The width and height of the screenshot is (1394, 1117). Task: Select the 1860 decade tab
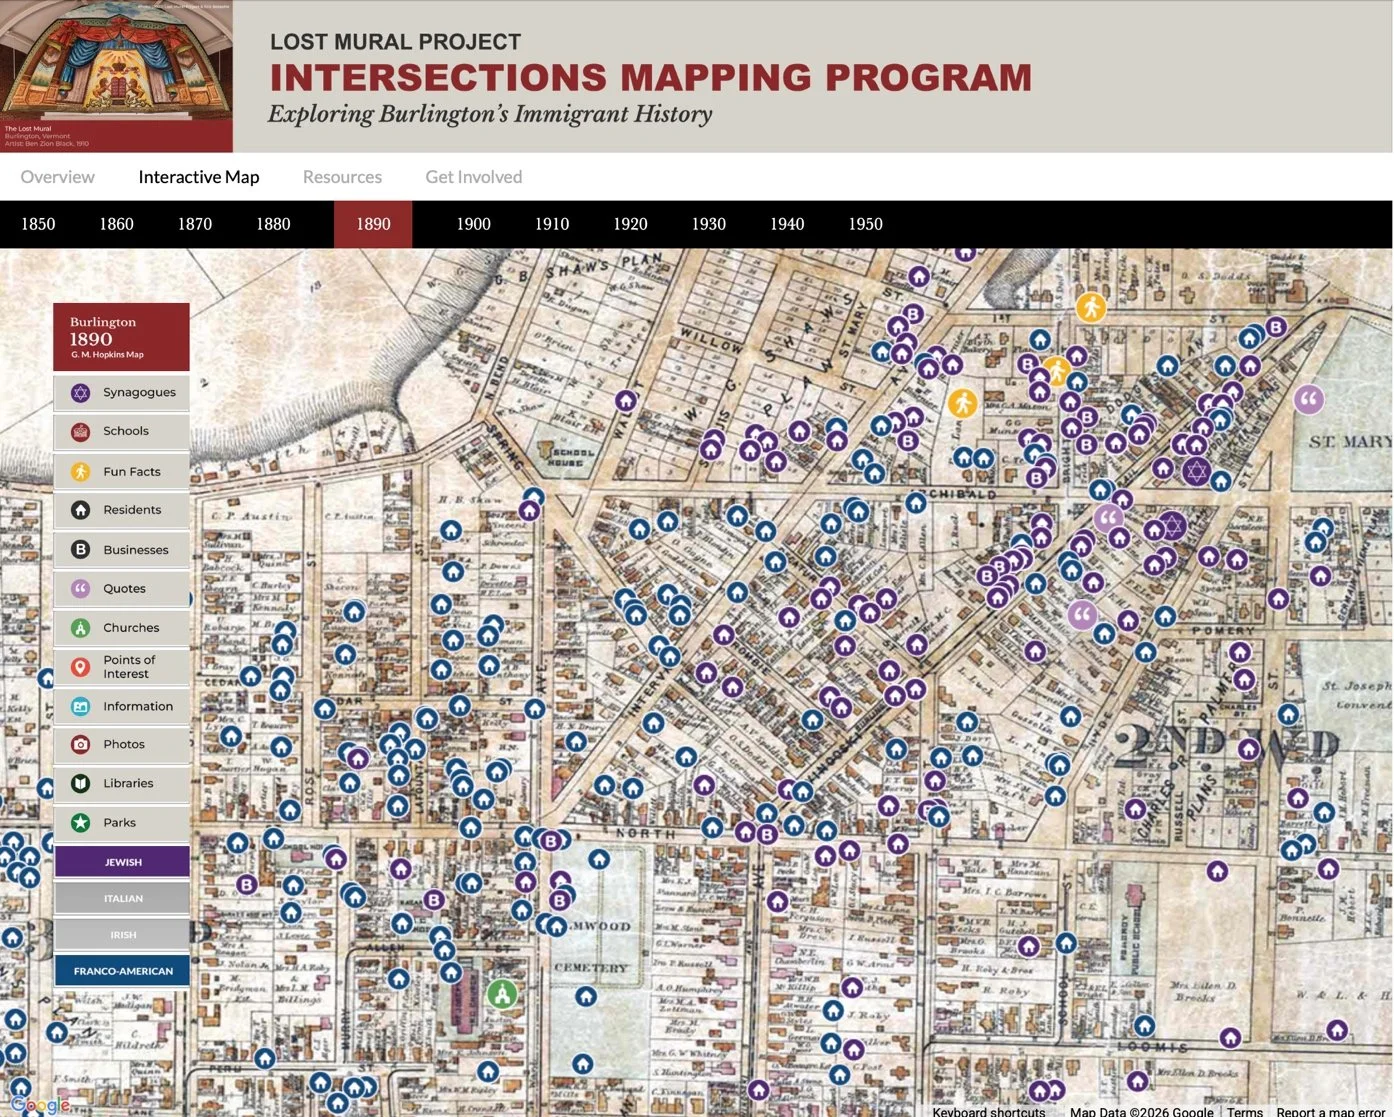pos(116,224)
